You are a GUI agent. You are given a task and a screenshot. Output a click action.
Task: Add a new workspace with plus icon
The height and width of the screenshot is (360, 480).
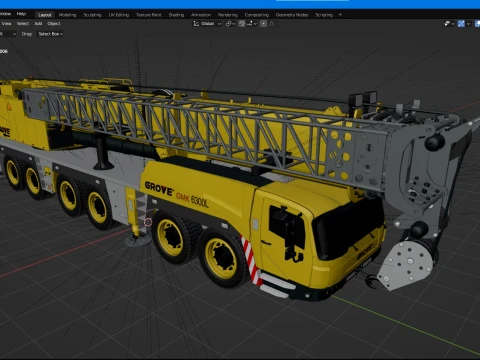point(340,15)
